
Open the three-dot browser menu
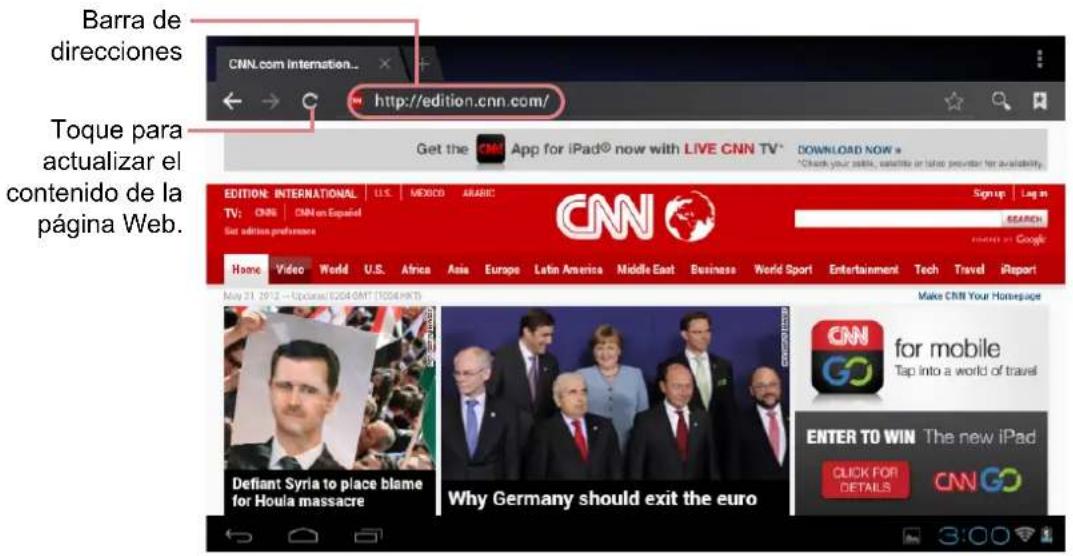point(1039,59)
